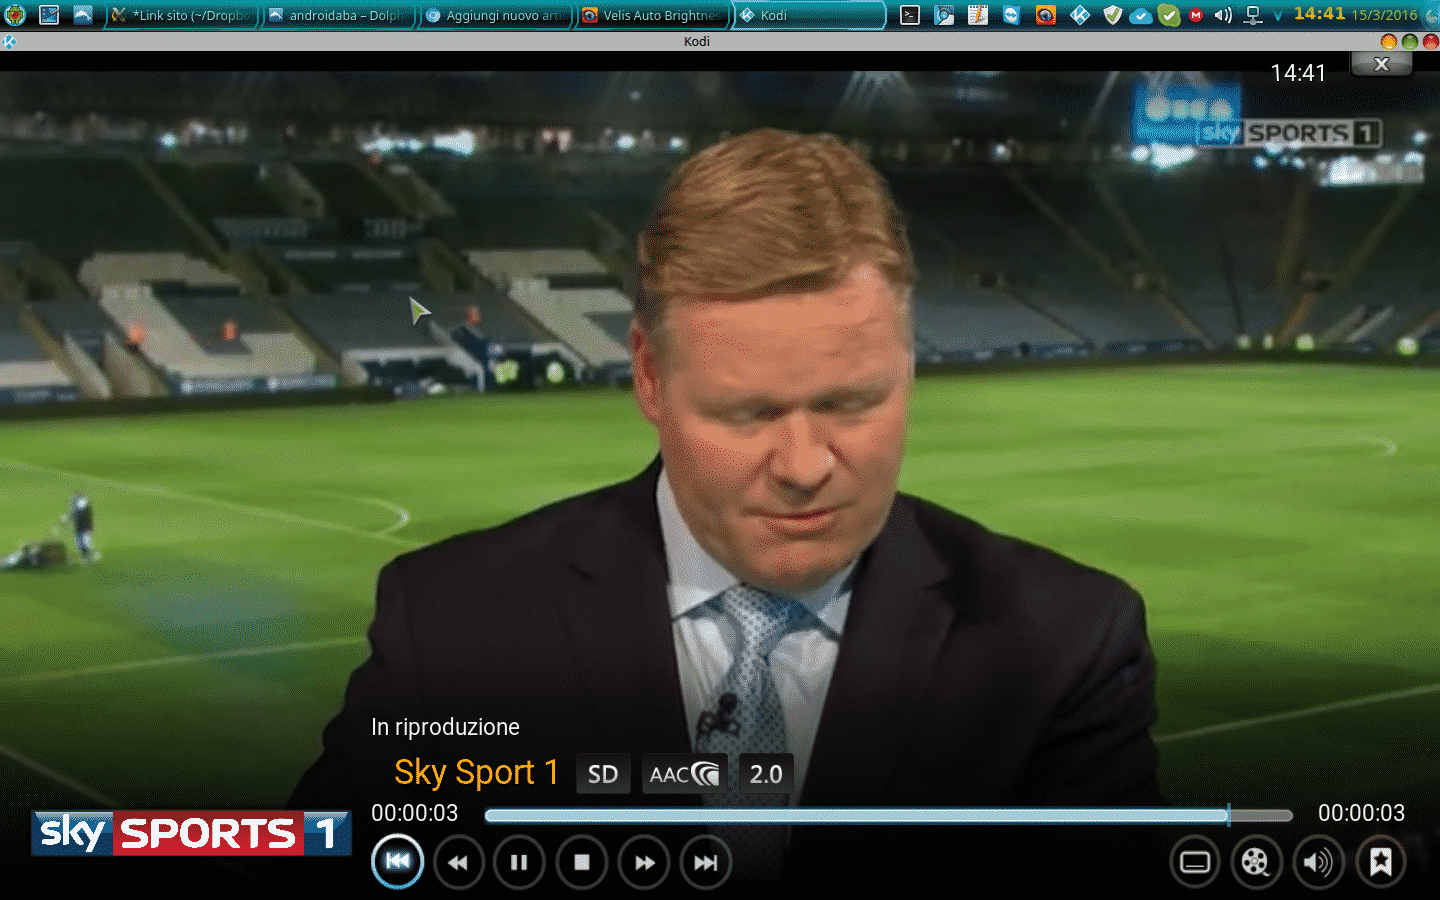Screen dimensions: 1440x900
Task: Open video settings film reel icon
Action: point(1256,862)
